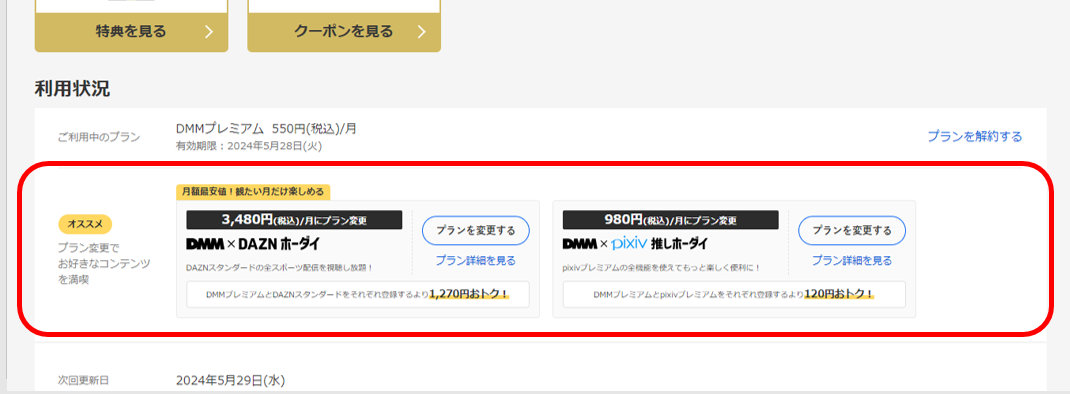Image resolution: width=1070 pixels, height=394 pixels.
Task: Open the クーポンを見る button
Action: pyautogui.click(x=344, y=31)
